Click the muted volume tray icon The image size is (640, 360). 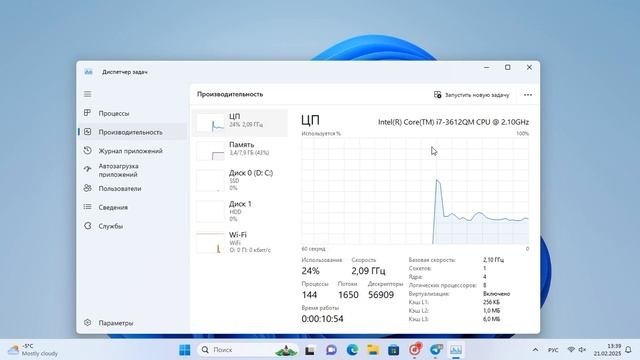[x=582, y=350]
